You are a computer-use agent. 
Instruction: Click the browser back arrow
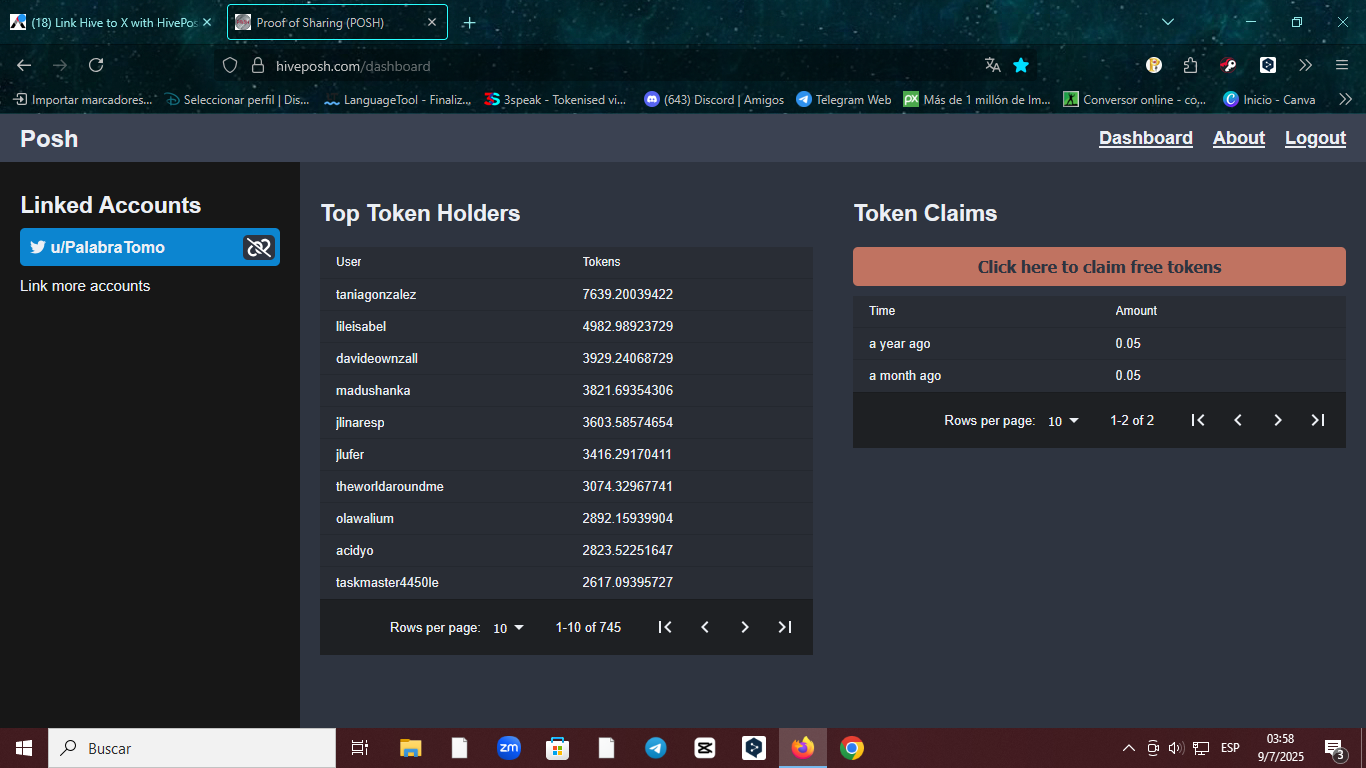tap(24, 65)
